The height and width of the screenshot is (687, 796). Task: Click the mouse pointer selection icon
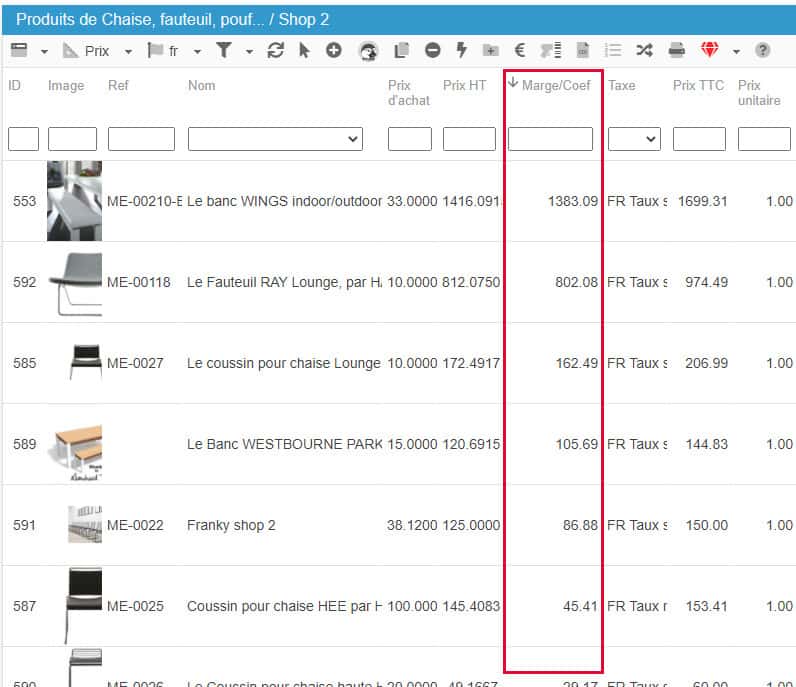click(305, 50)
